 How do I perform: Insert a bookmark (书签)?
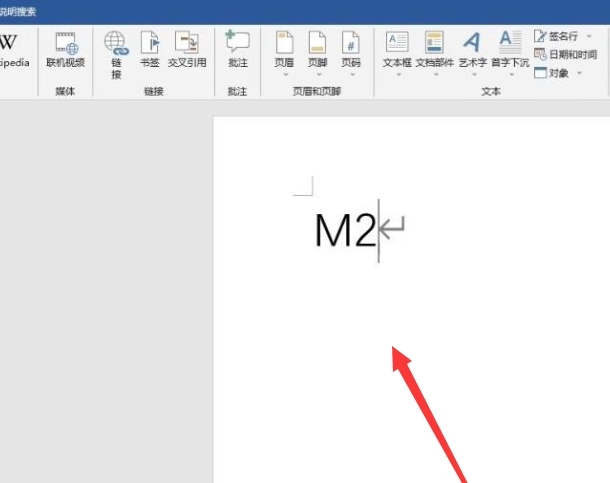(150, 50)
